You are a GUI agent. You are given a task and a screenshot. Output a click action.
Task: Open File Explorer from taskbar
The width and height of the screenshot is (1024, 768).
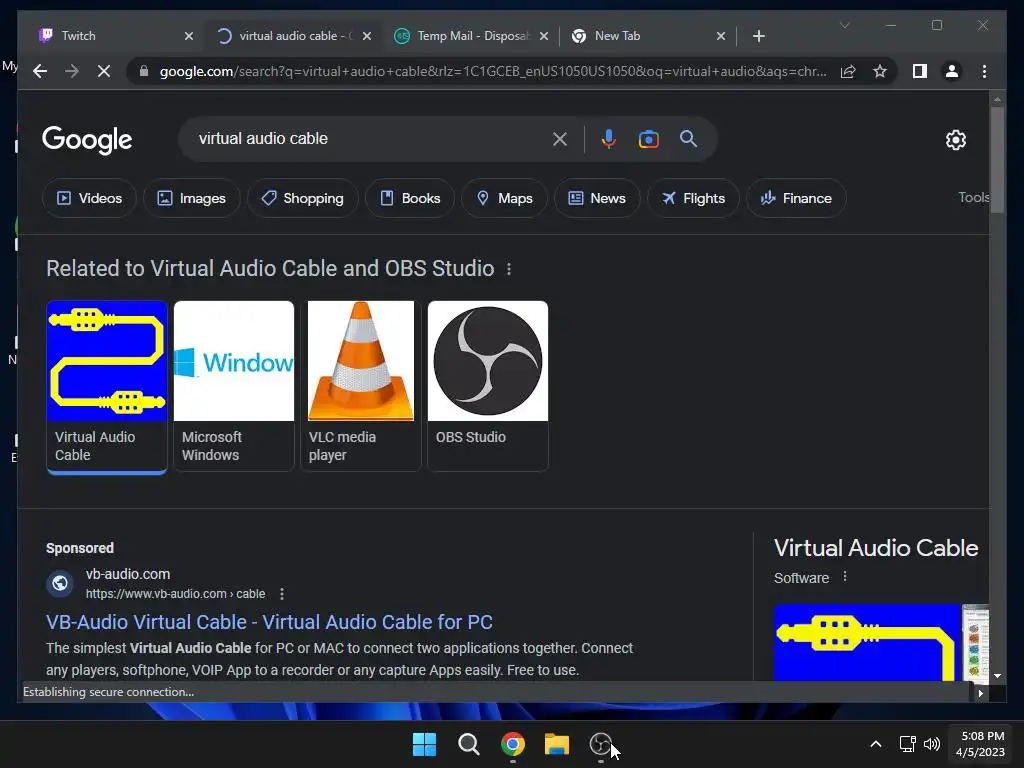tap(557, 744)
